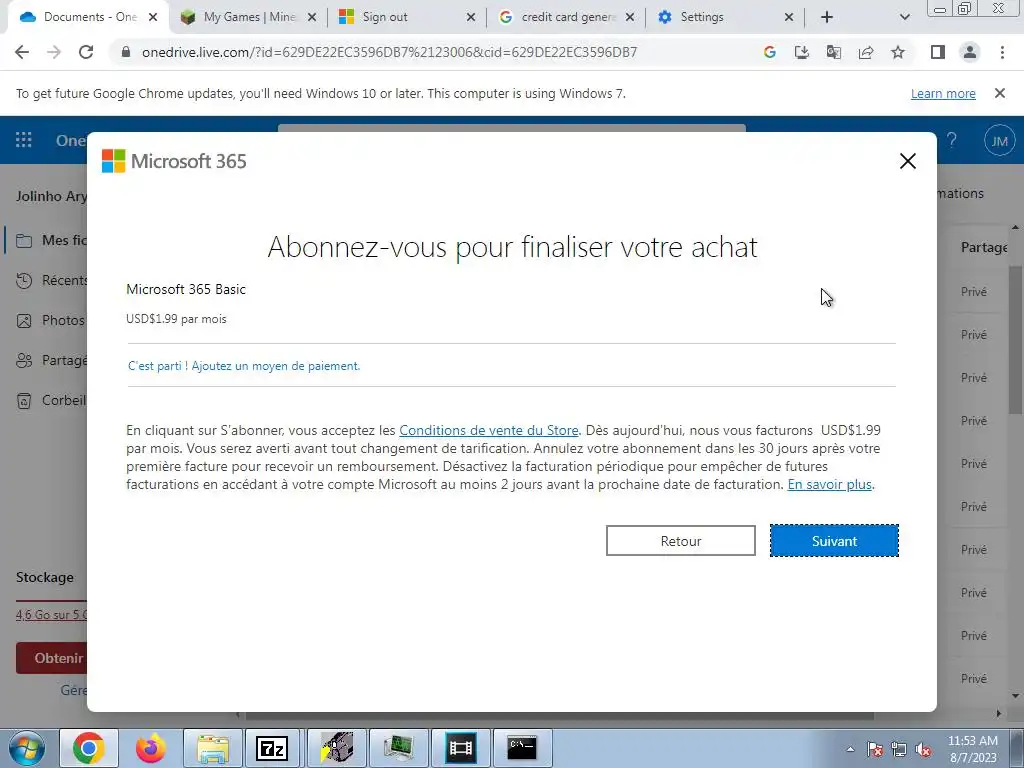View site information lock icon
The height and width of the screenshot is (768, 1024).
click(x=126, y=52)
